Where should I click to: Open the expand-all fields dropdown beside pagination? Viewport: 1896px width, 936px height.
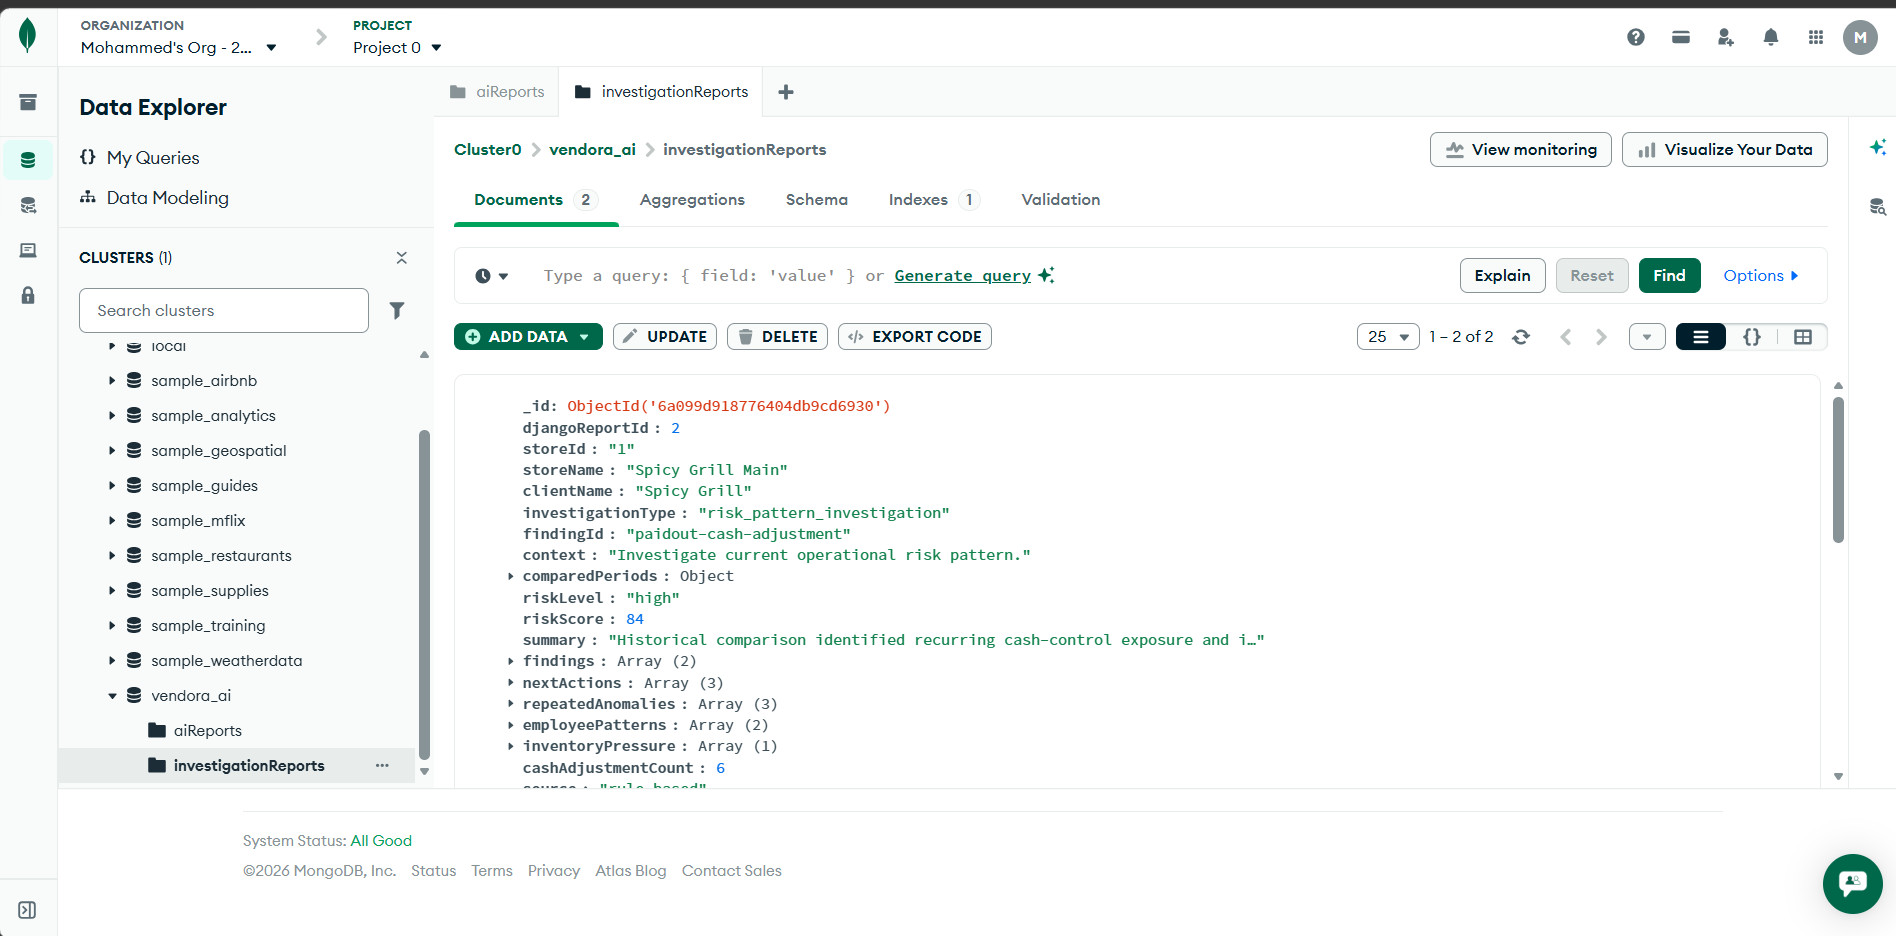pyautogui.click(x=1647, y=337)
